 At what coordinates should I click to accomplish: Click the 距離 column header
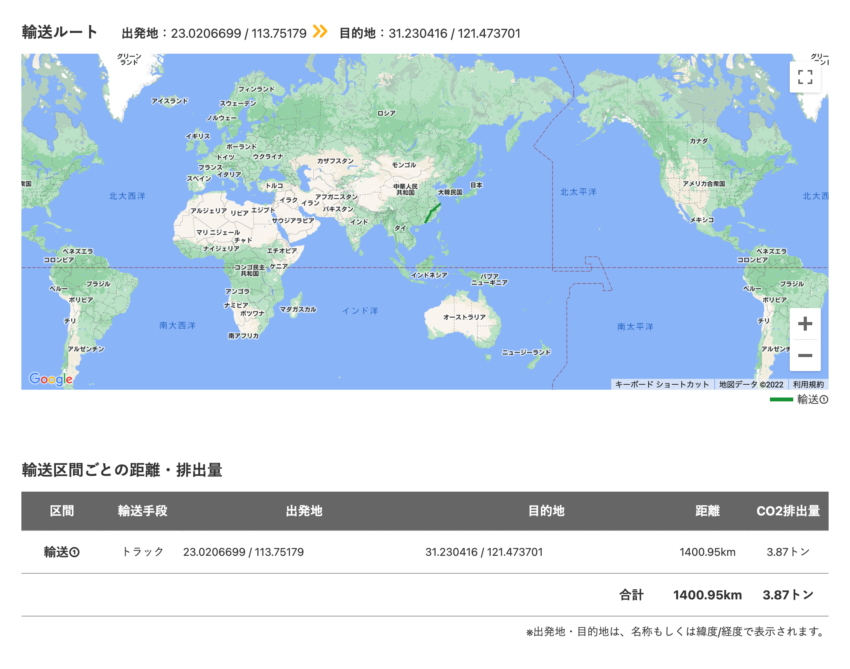707,512
